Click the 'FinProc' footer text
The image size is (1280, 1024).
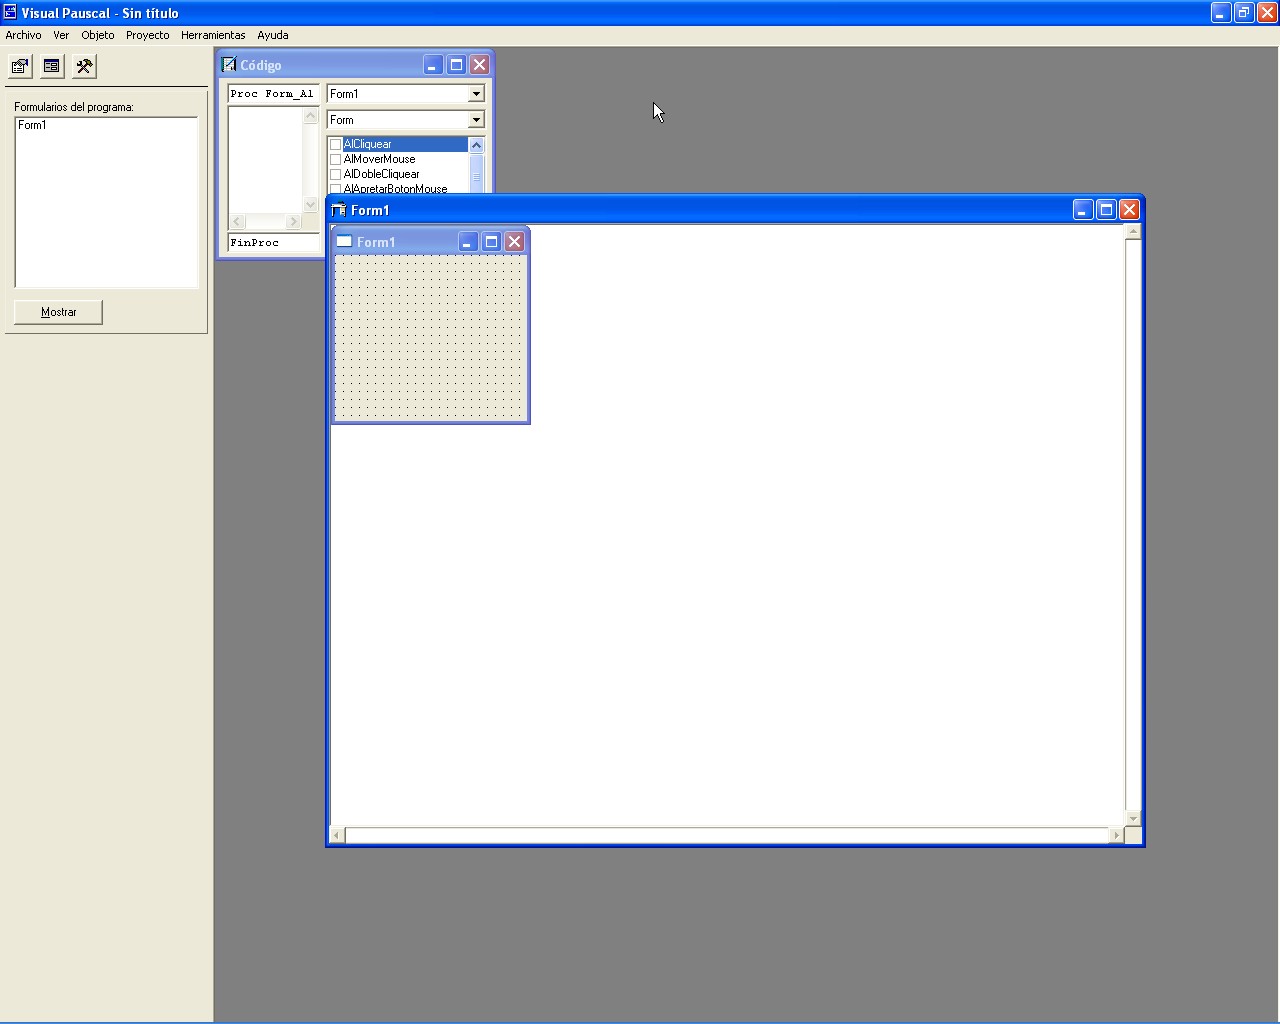coord(255,243)
